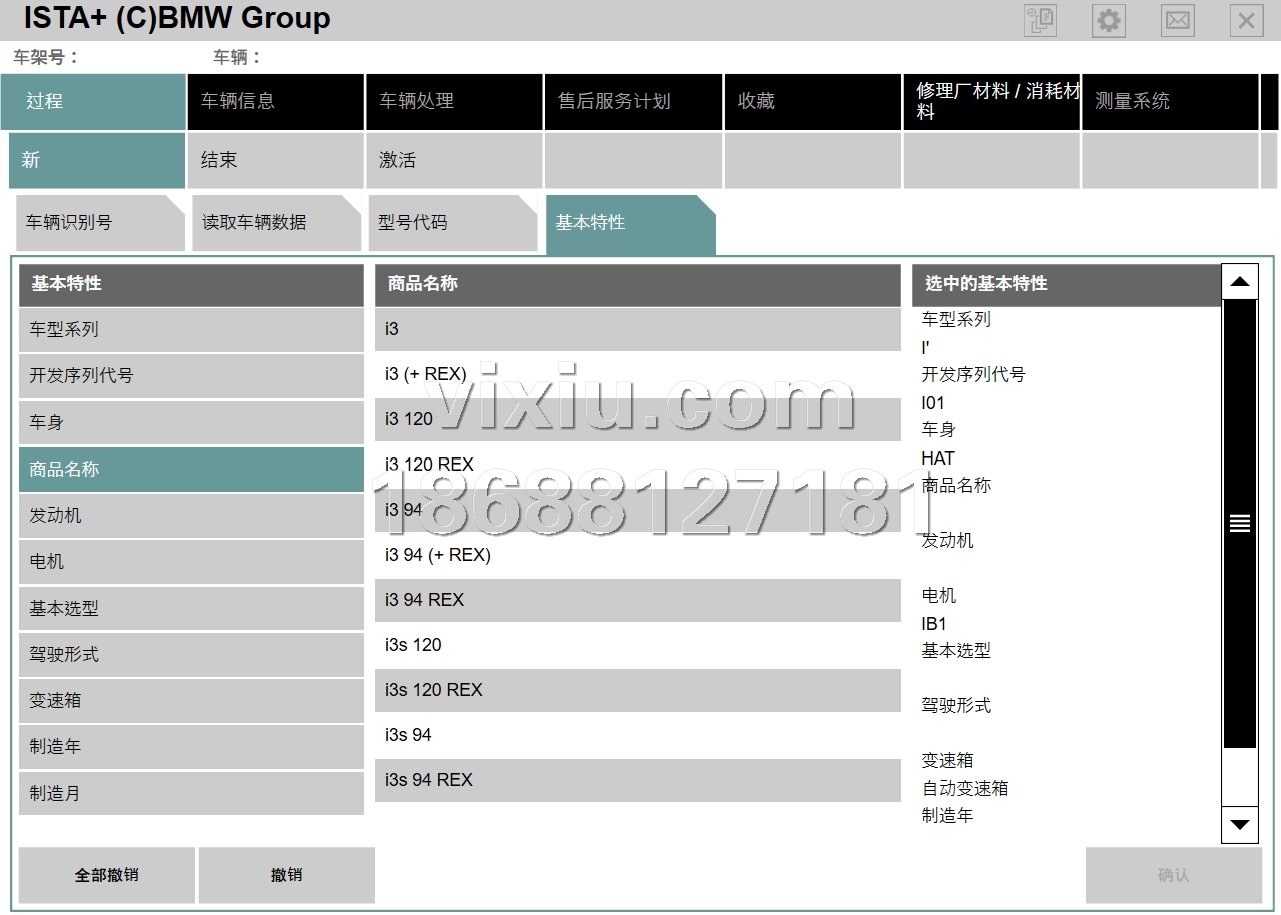Close ISTA+ with the X icon
This screenshot has height=915, width=1281.
point(1245,21)
